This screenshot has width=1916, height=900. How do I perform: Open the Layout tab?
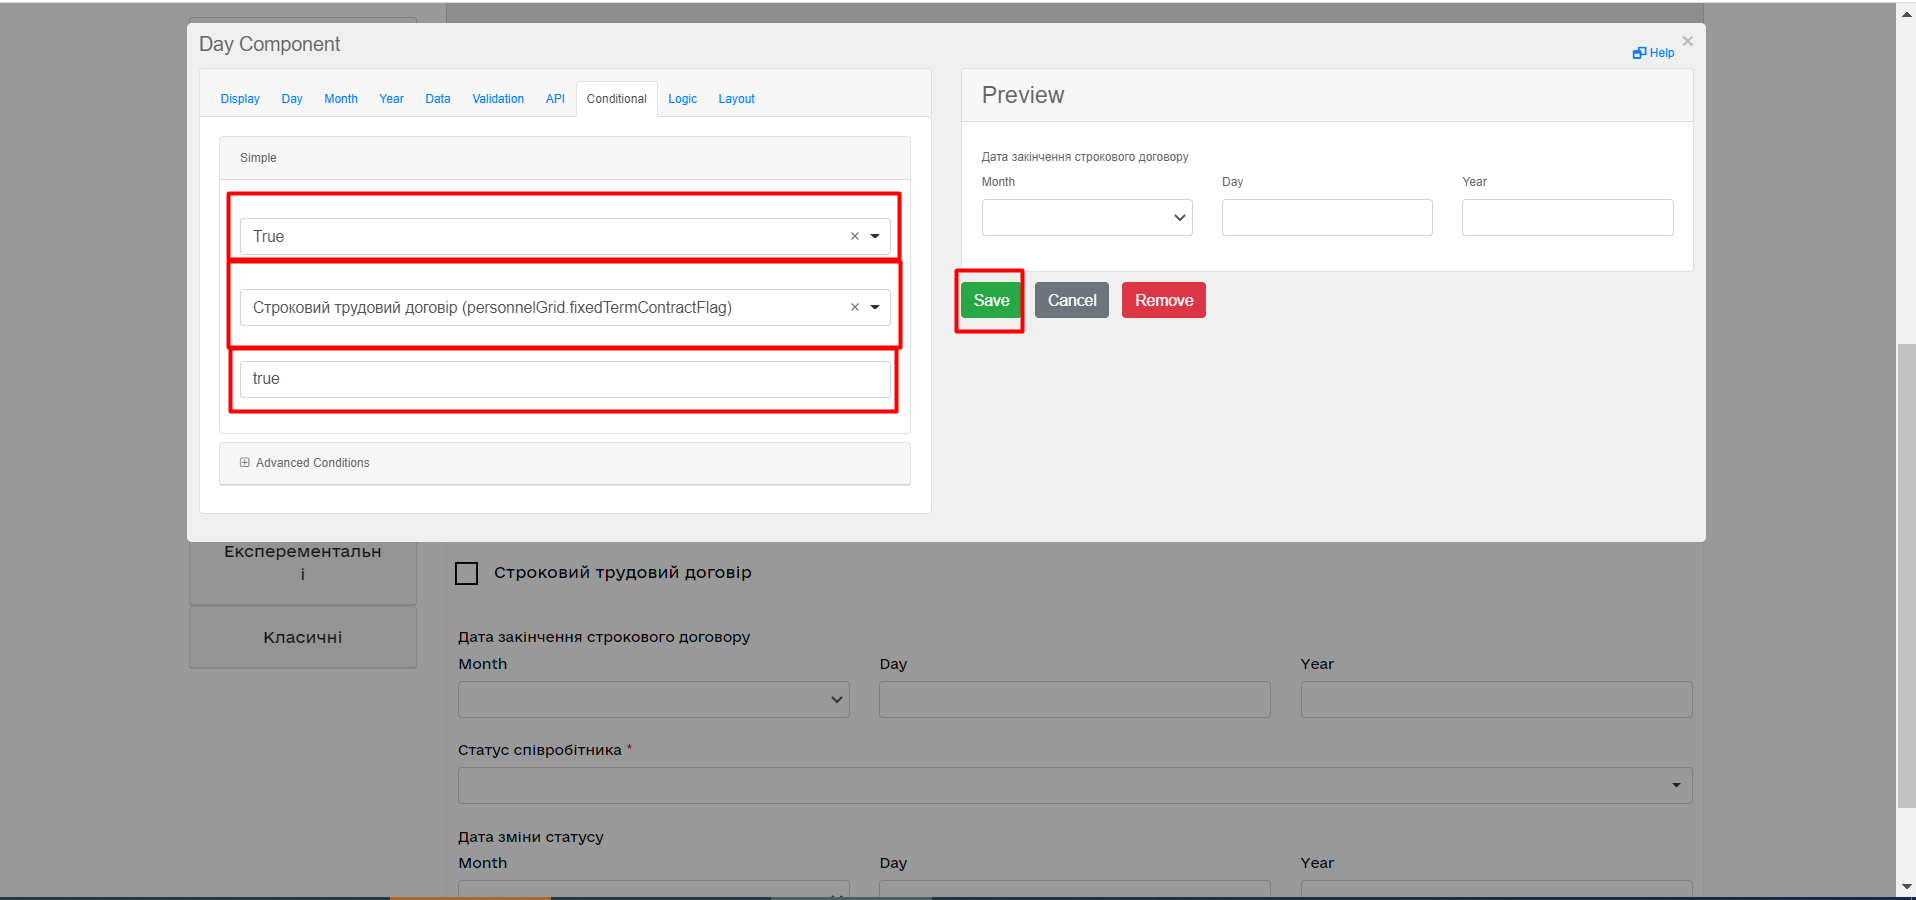click(x=736, y=99)
